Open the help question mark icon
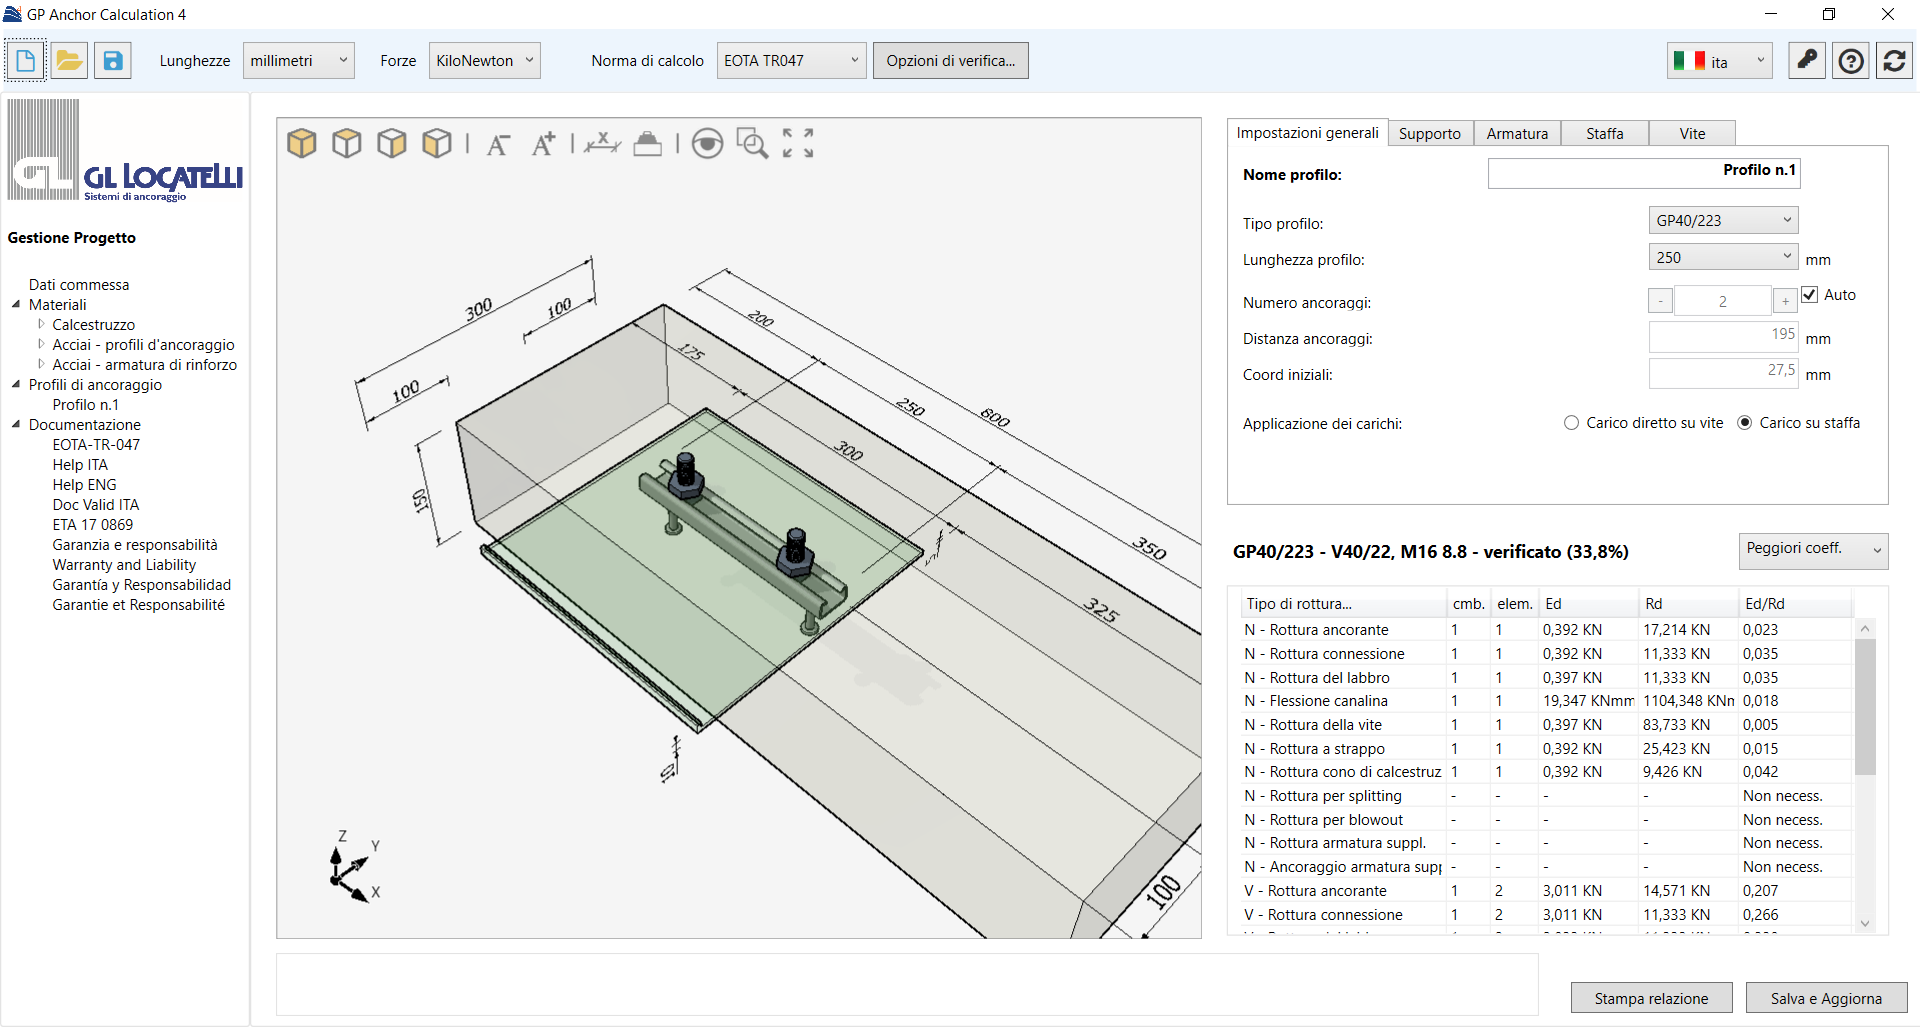Screen dimensions: 1920x1030 coord(1851,61)
